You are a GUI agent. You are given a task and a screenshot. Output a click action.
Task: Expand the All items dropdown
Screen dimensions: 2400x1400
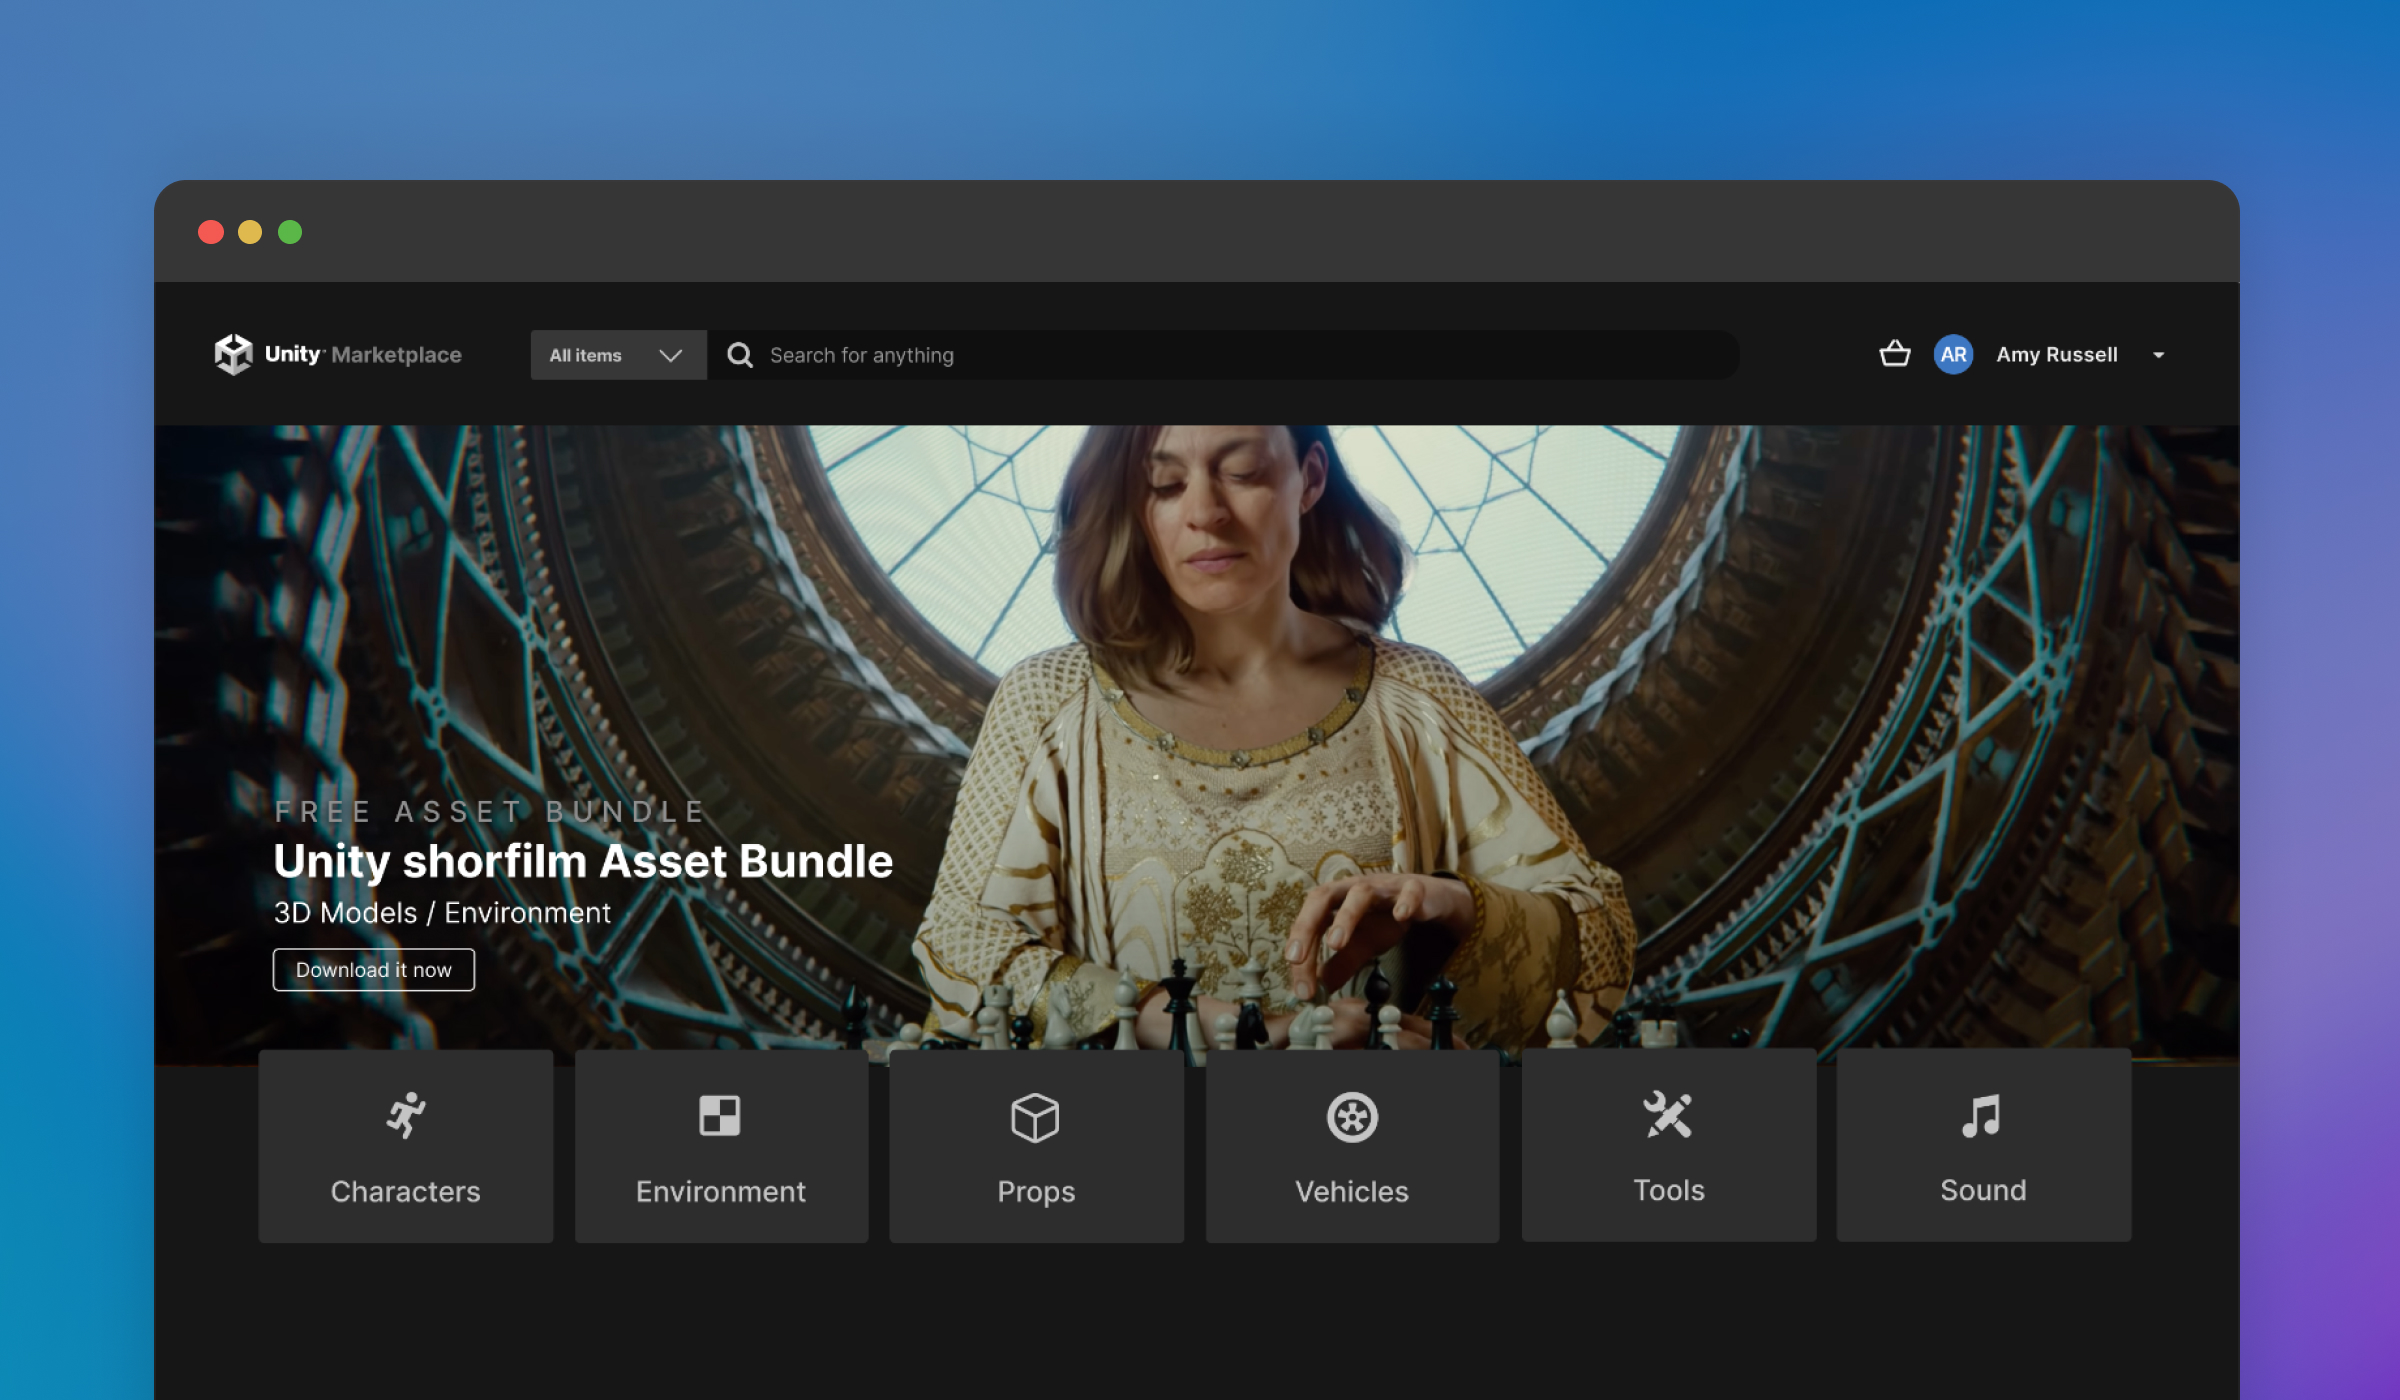point(617,355)
